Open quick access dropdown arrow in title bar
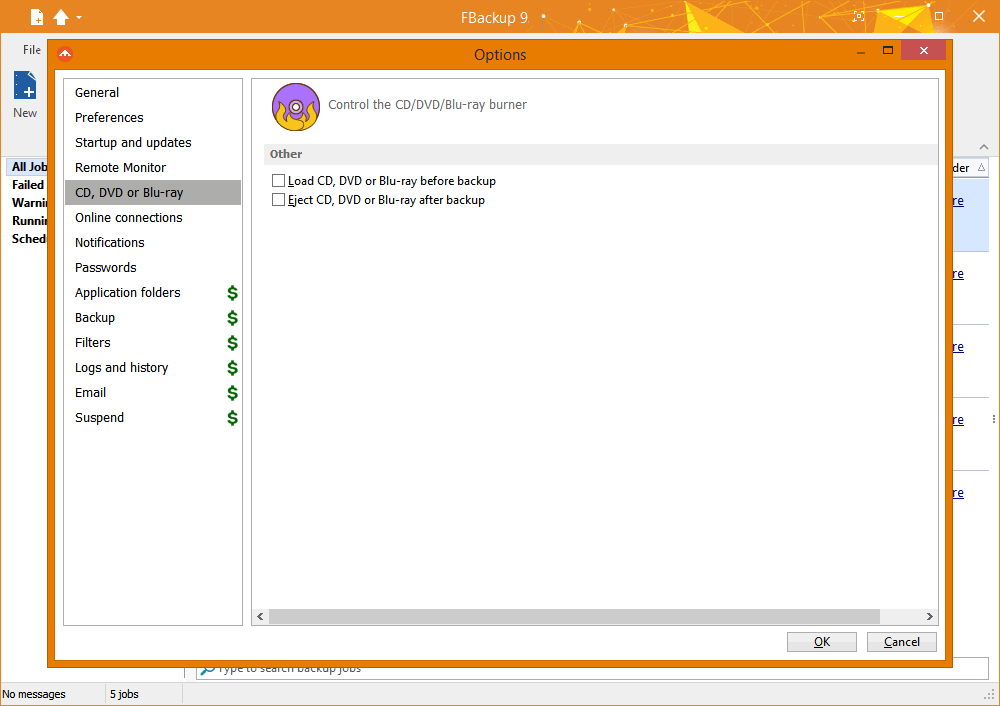The height and width of the screenshot is (706, 1000). click(79, 17)
